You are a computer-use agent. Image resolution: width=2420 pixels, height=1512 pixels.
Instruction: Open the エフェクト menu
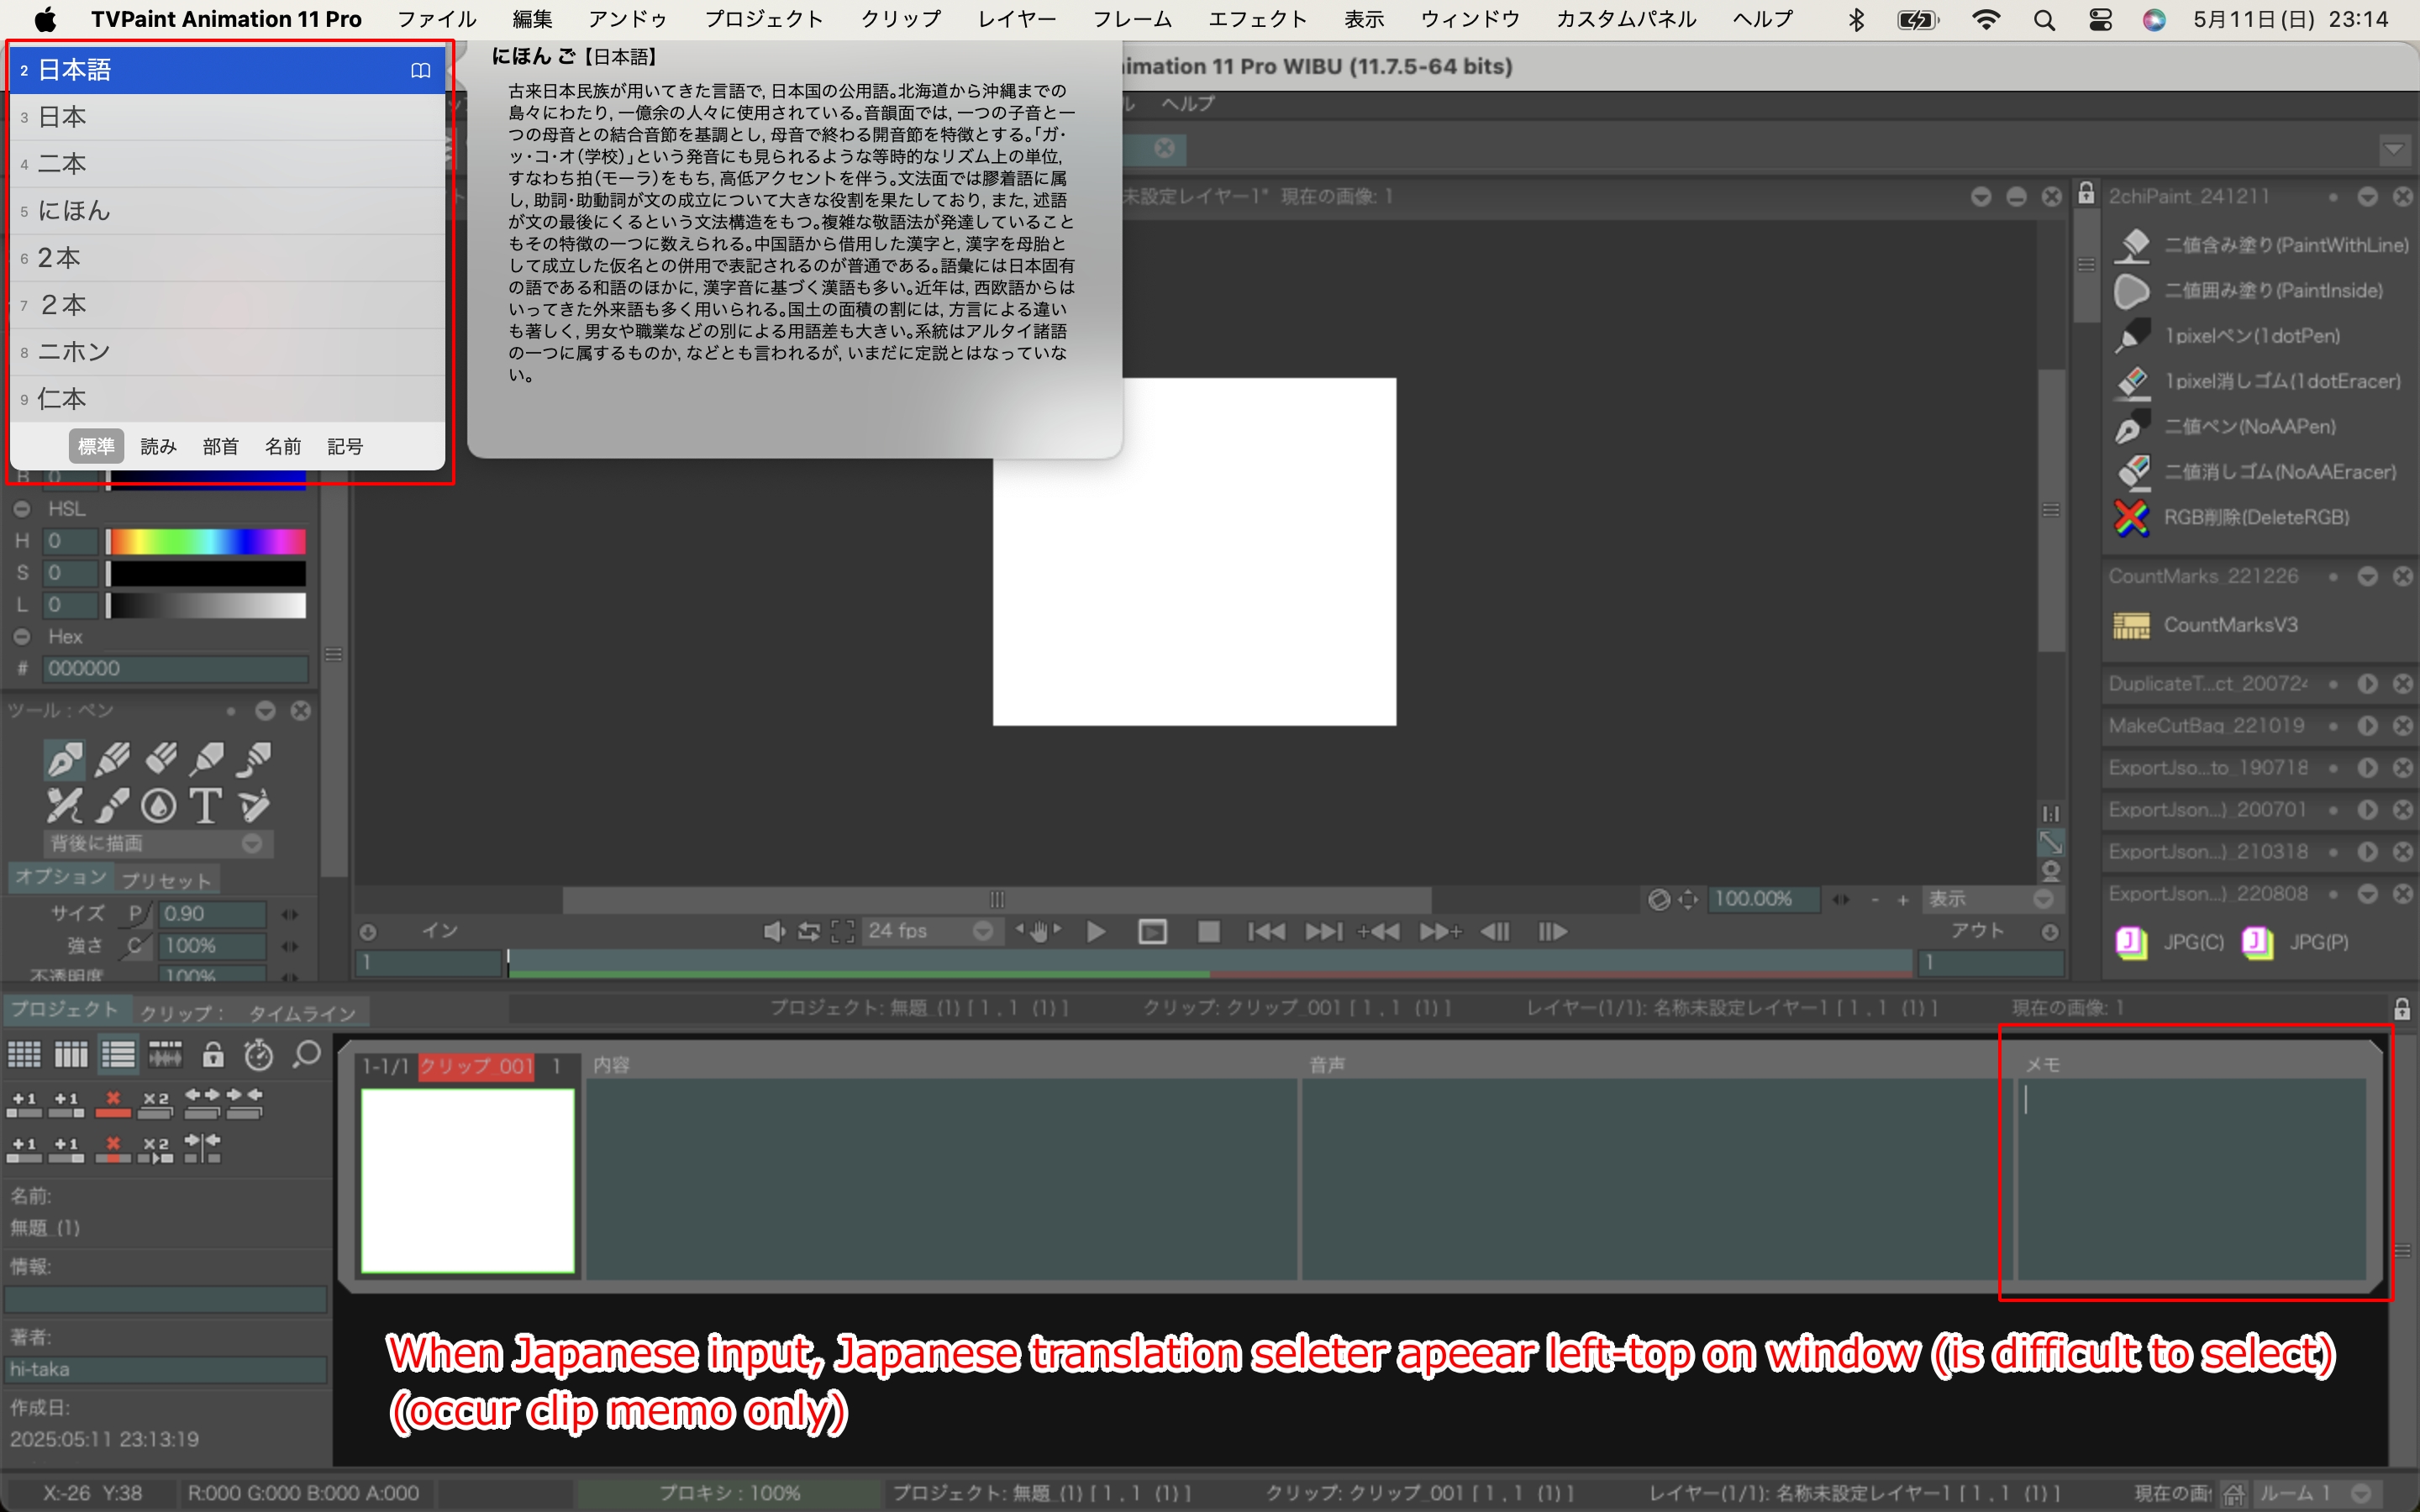click(x=1257, y=19)
